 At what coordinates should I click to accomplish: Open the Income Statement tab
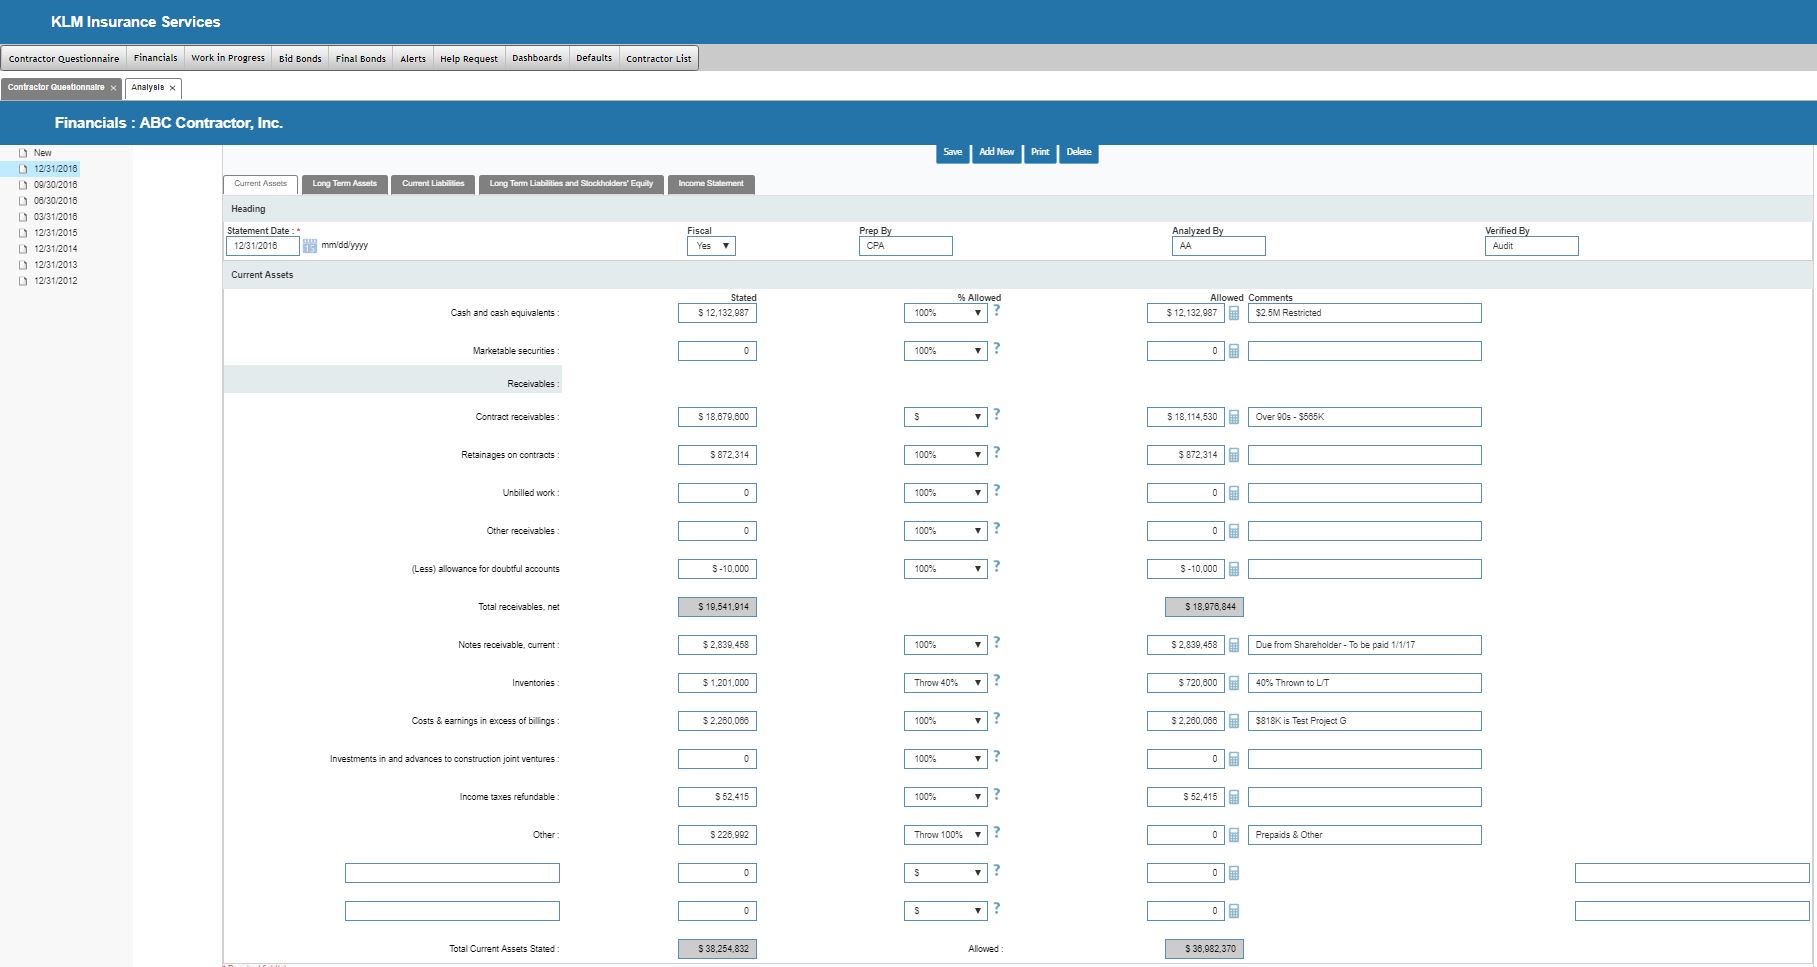[x=710, y=184]
